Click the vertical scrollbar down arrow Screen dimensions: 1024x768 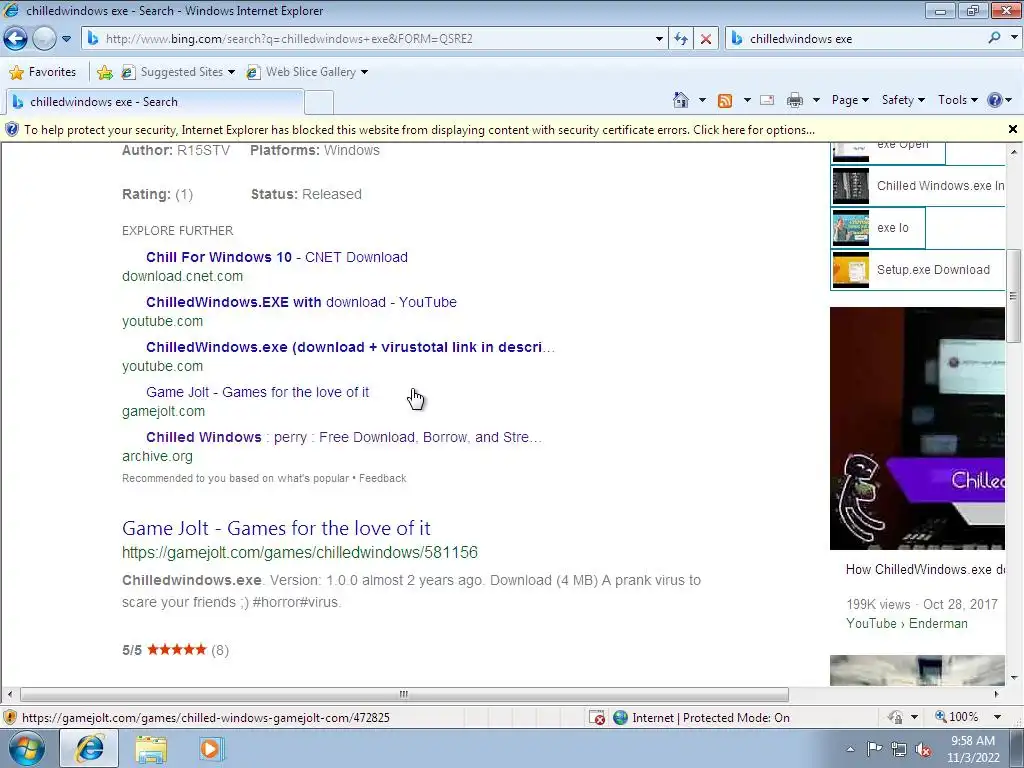coord(1014,678)
